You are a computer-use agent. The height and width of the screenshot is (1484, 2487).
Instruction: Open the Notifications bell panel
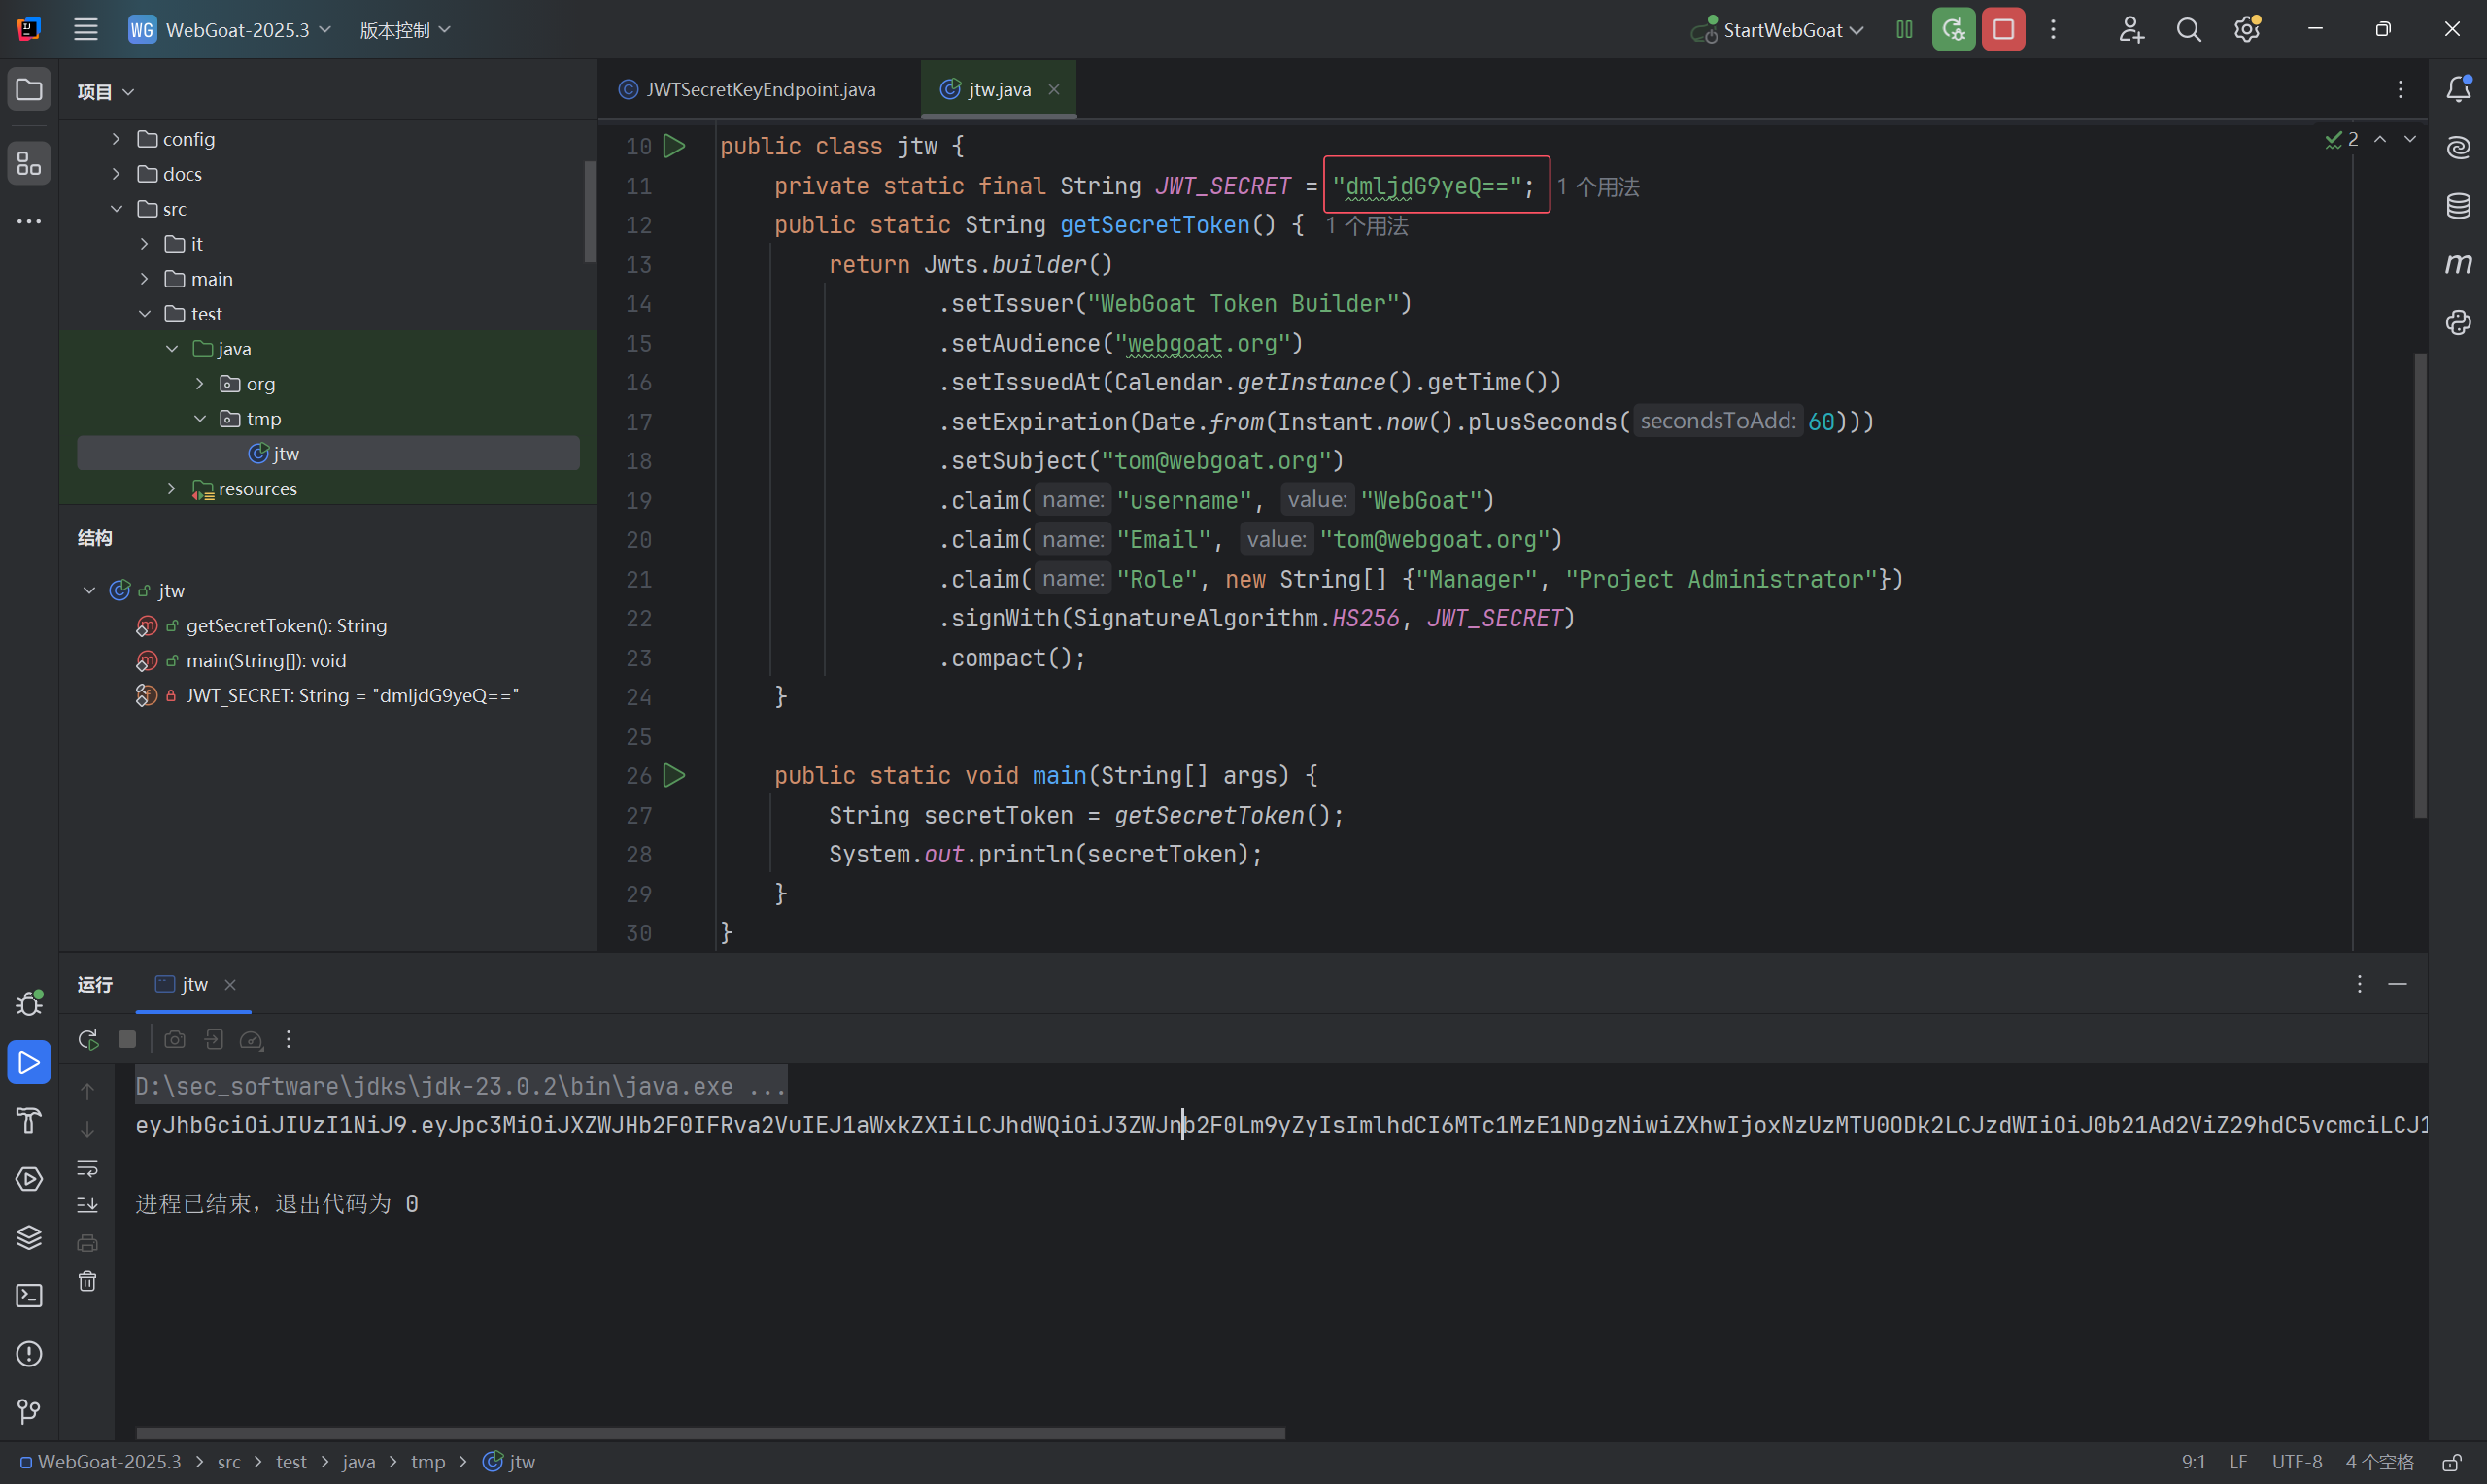click(x=2458, y=89)
